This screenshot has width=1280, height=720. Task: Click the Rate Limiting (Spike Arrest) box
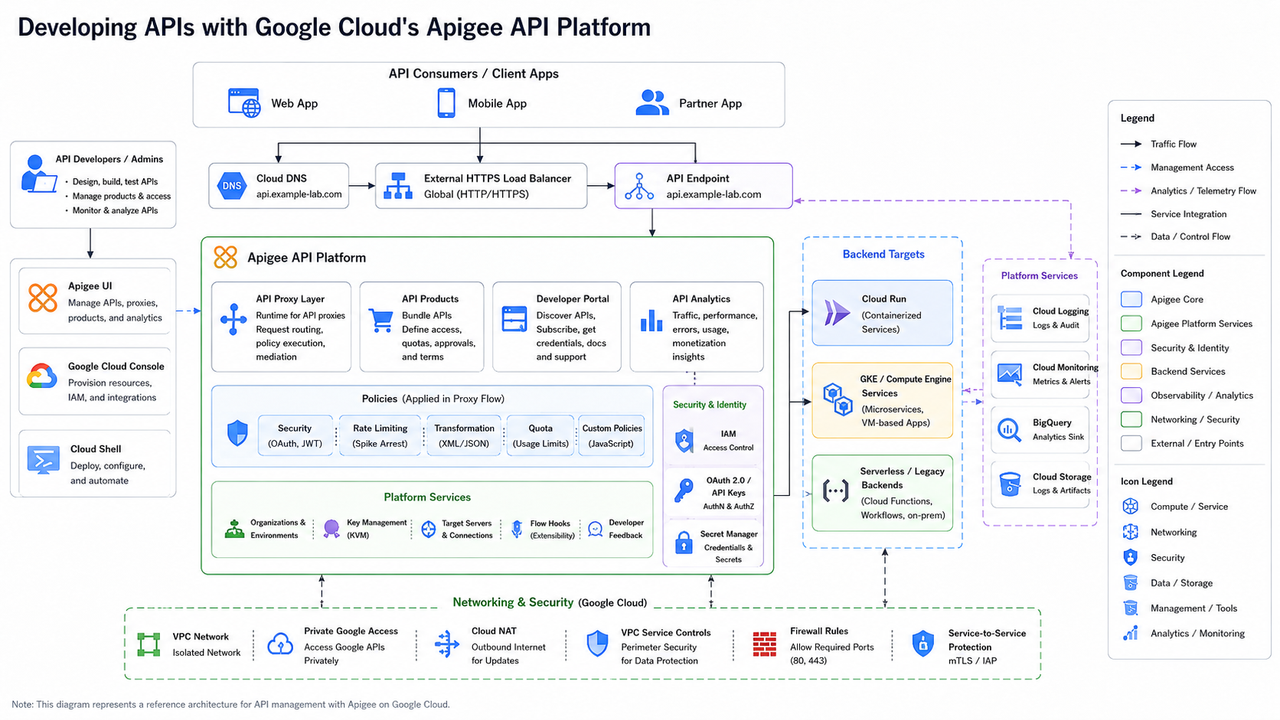pyautogui.click(x=380, y=435)
